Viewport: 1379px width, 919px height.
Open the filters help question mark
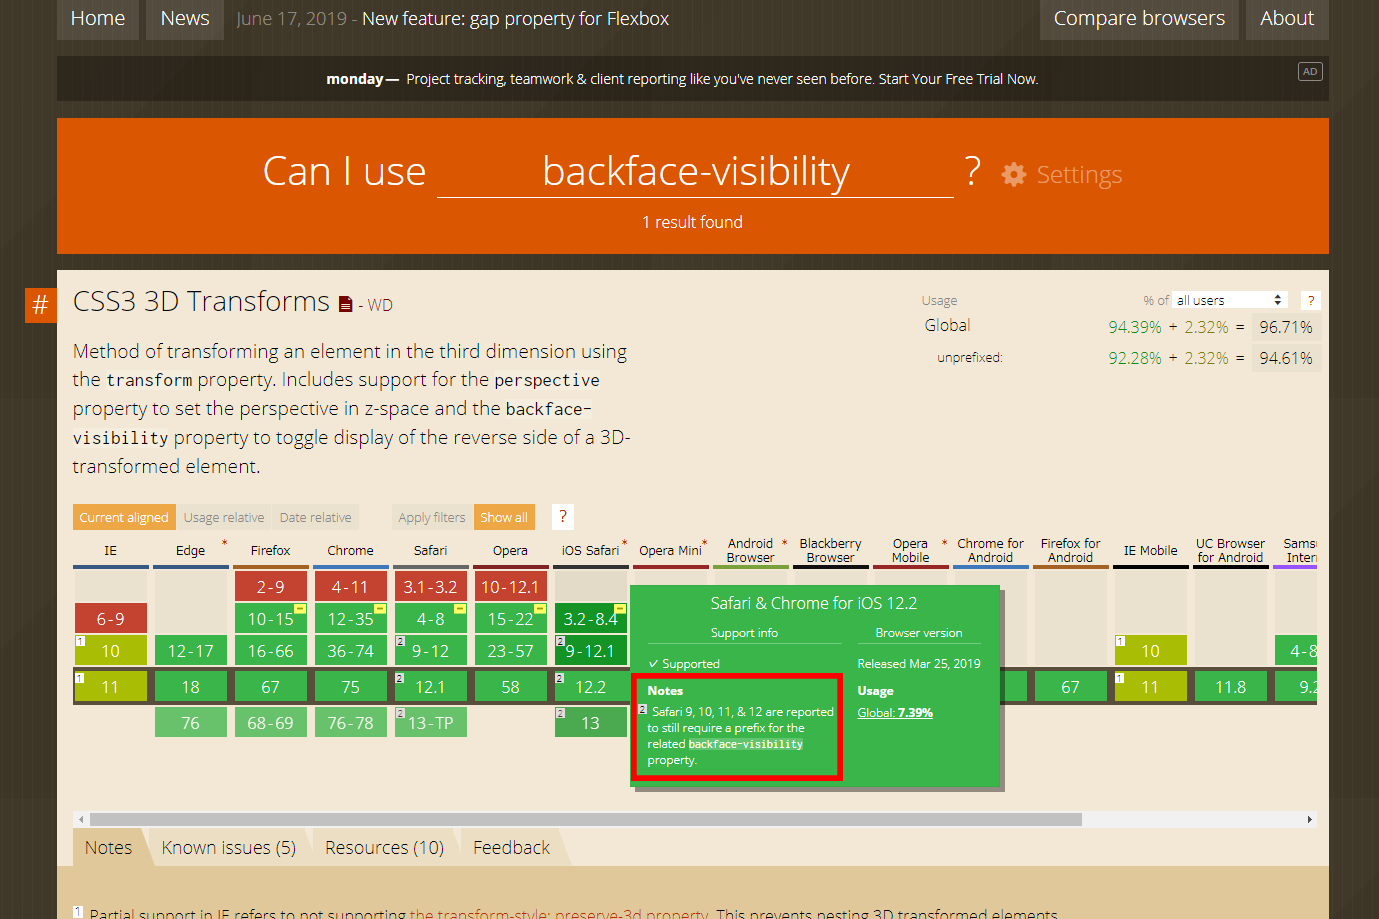563,517
